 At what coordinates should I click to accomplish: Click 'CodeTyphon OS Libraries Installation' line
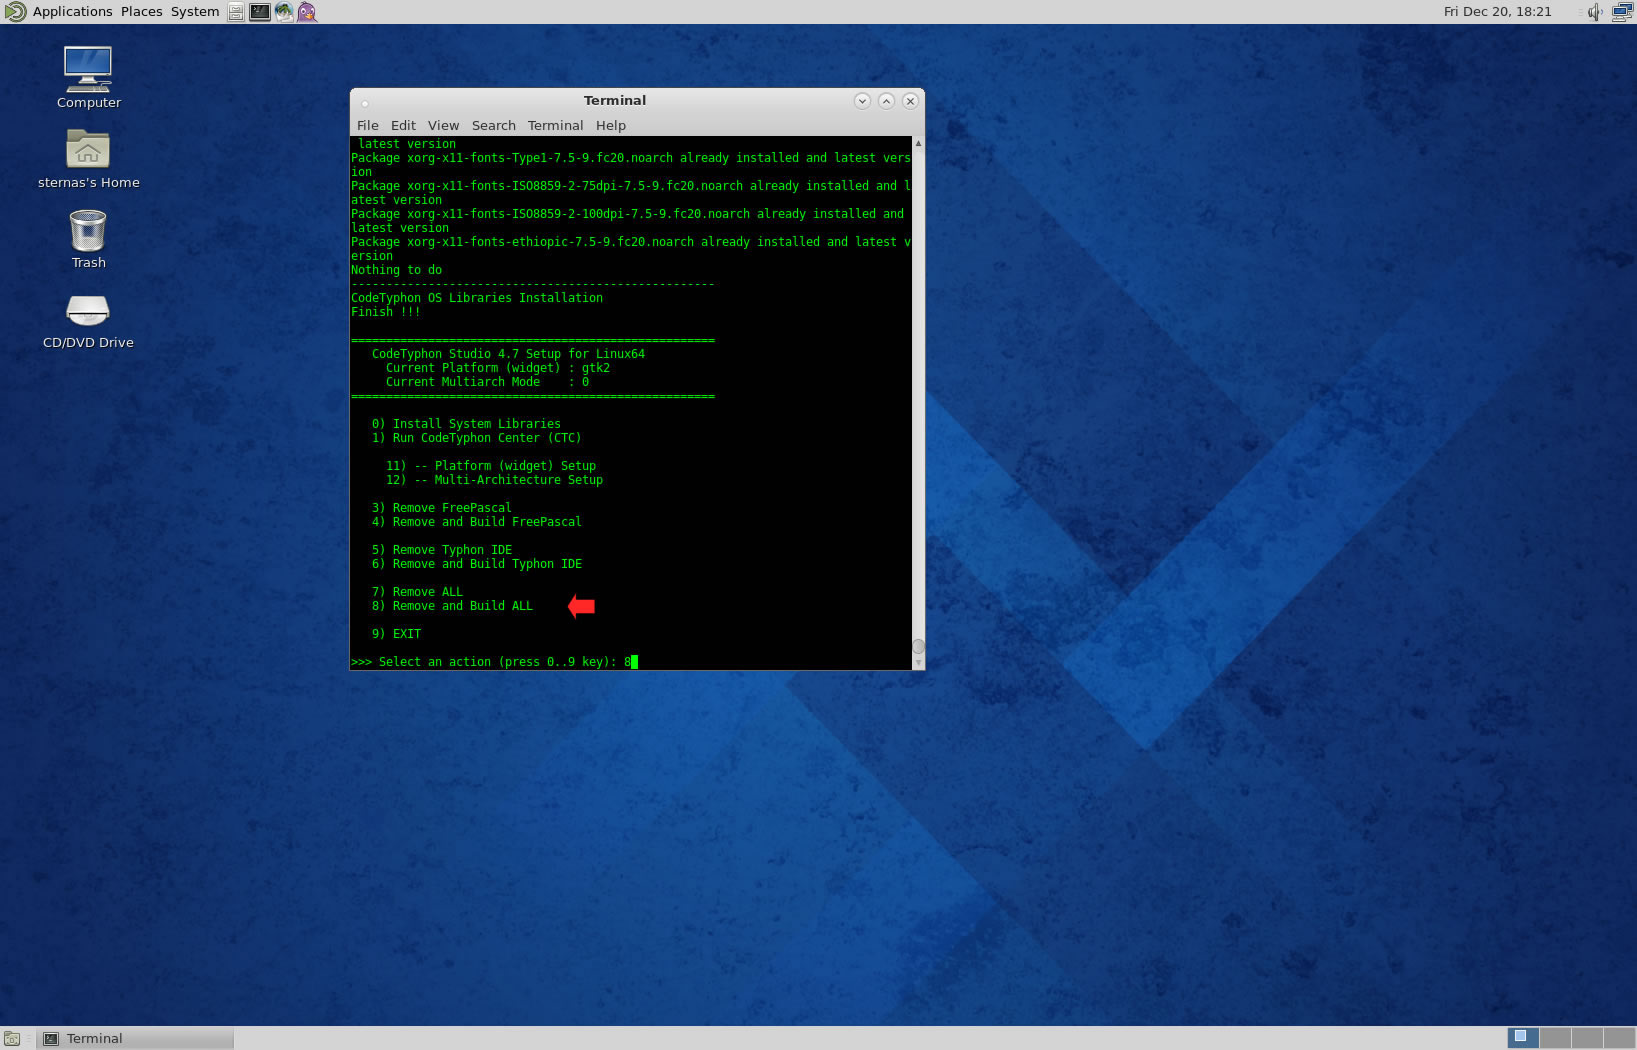point(477,298)
